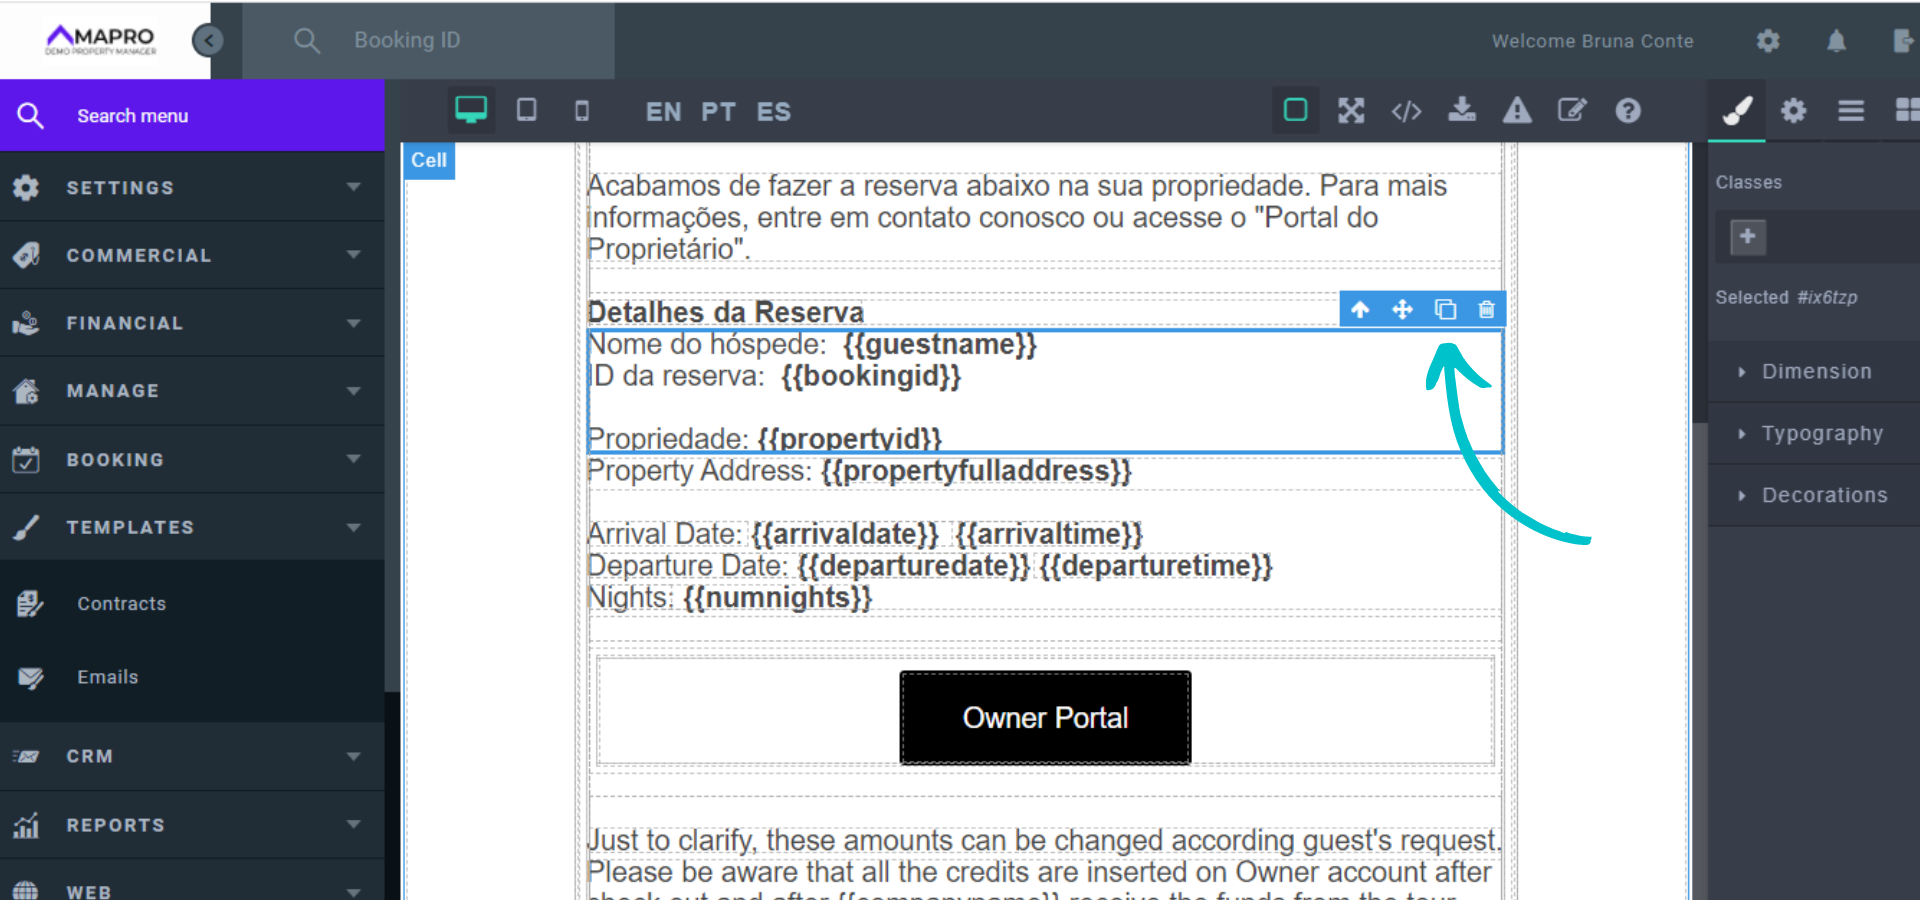The height and width of the screenshot is (900, 1920).
Task: Delete selected cell with trash icon
Action: [1486, 310]
